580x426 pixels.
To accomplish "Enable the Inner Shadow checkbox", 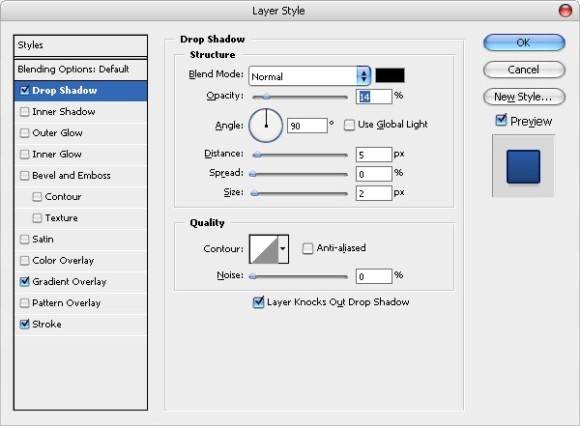I will pos(24,112).
